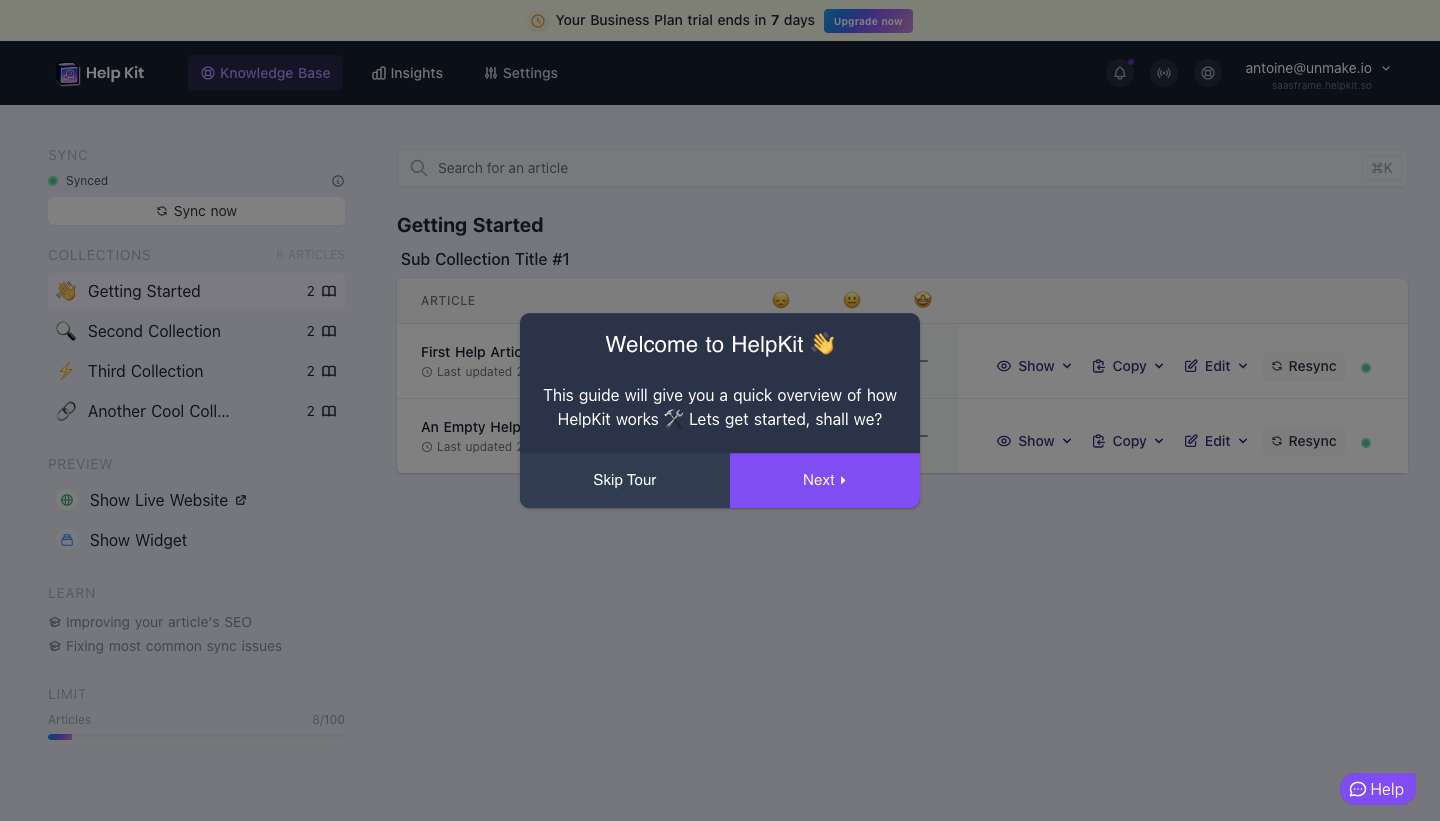
Task: Click the Upgrade now button
Action: [868, 21]
